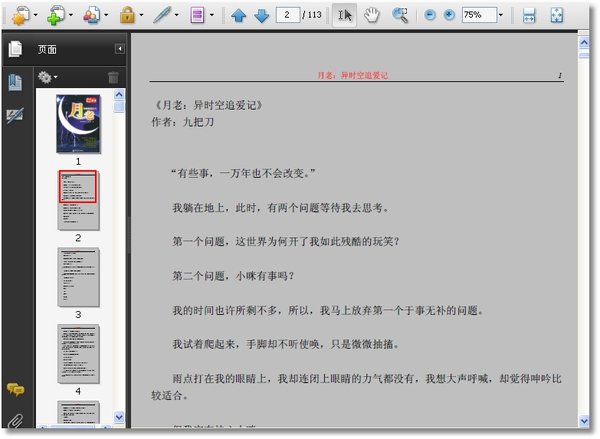Select page 3 thumbnail
Screen dimensions: 600x439
tap(78, 277)
